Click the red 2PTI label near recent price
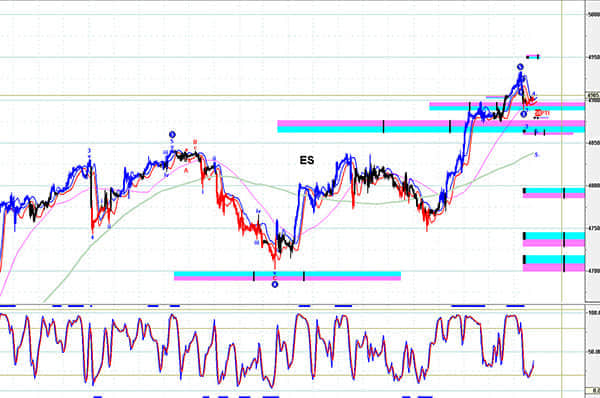This screenshot has width=600, height=398. 542,113
